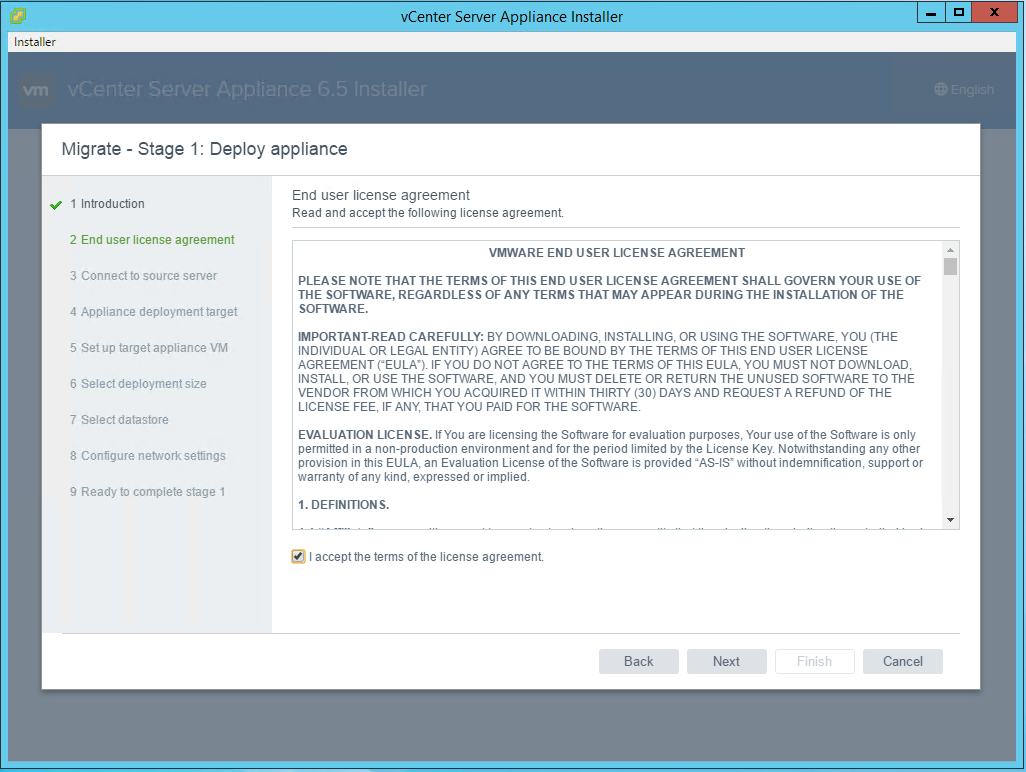Go to step 1 Introduction

[x=107, y=204]
